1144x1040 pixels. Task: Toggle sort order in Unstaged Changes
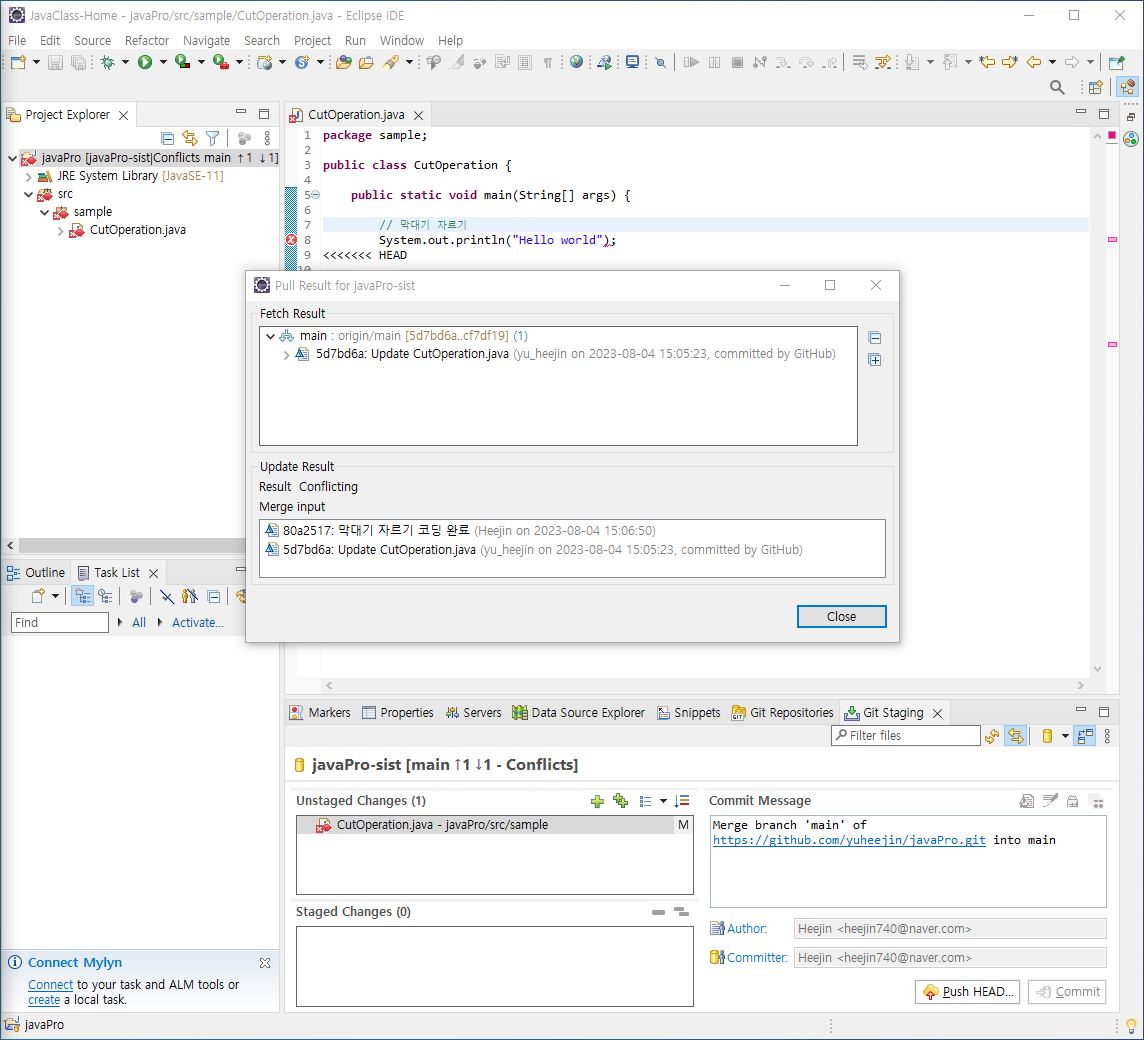682,801
